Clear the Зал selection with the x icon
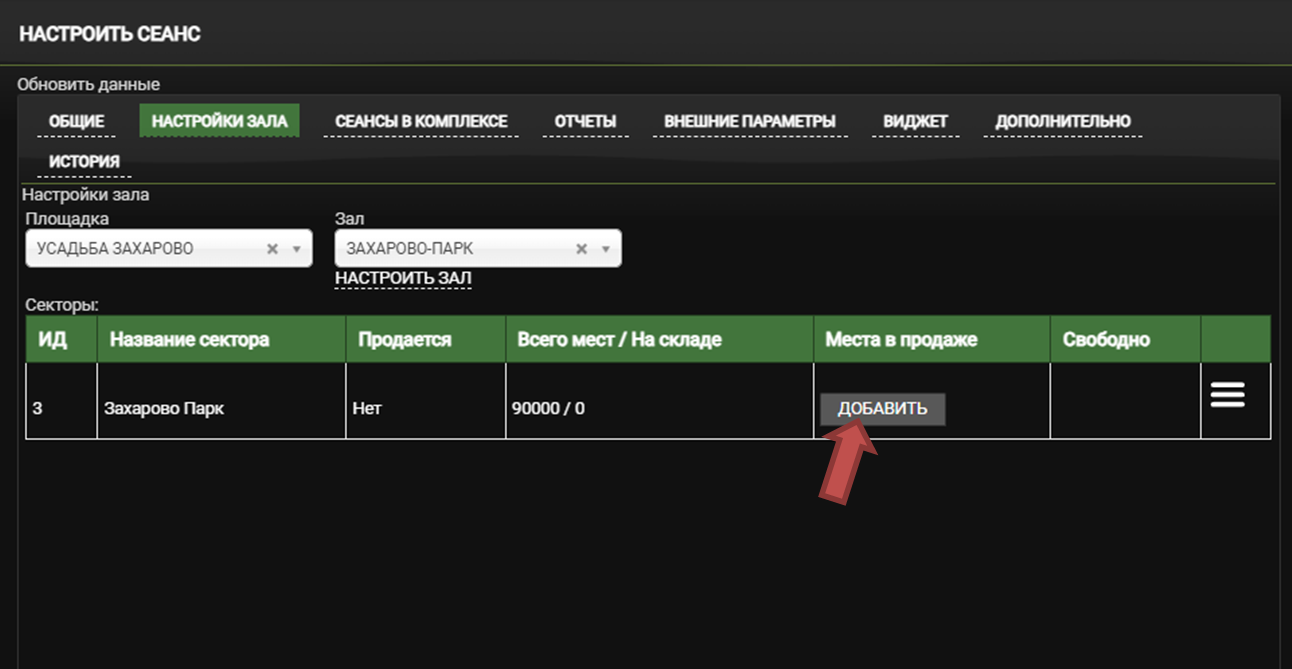The height and width of the screenshot is (669, 1292). (x=581, y=249)
